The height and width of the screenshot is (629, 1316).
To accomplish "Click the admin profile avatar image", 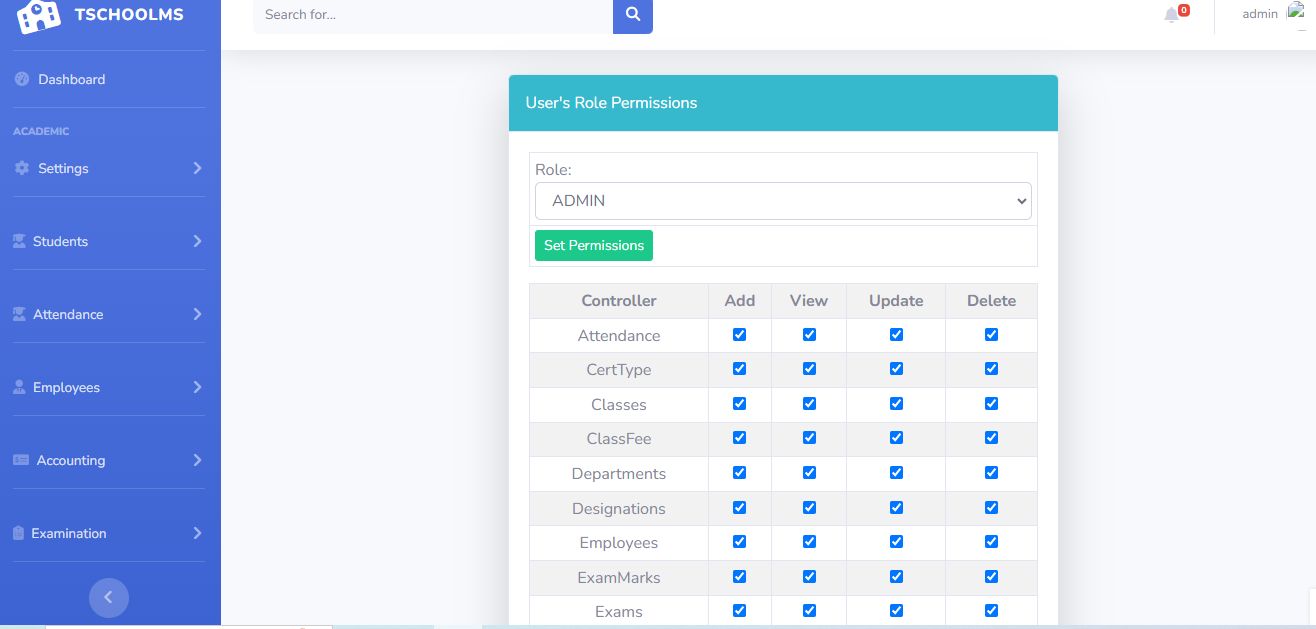I will [x=1296, y=14].
